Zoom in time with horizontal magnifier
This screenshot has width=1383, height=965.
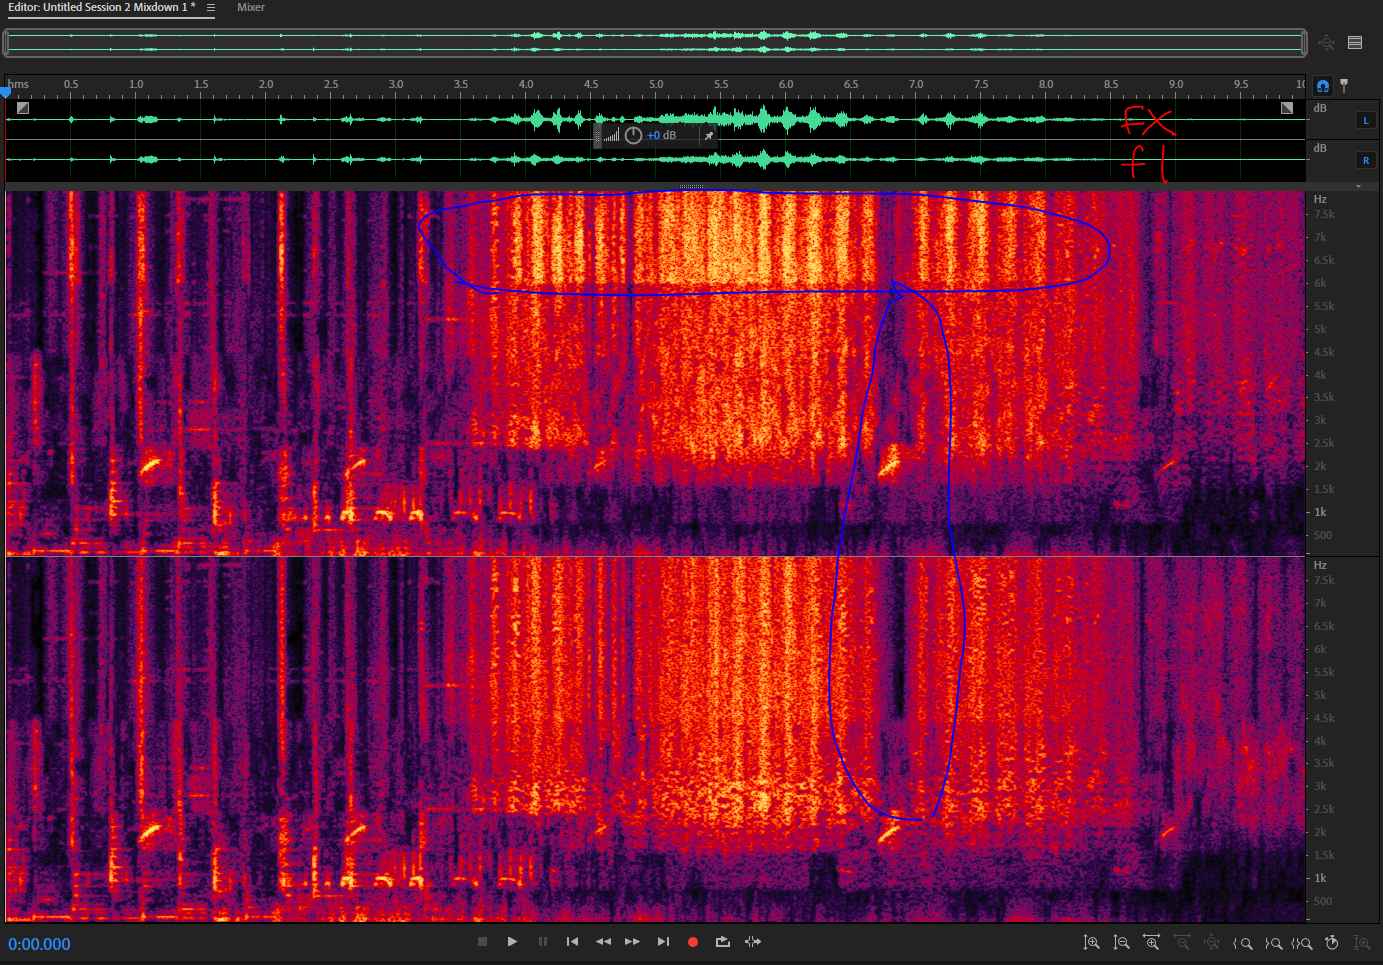1152,943
